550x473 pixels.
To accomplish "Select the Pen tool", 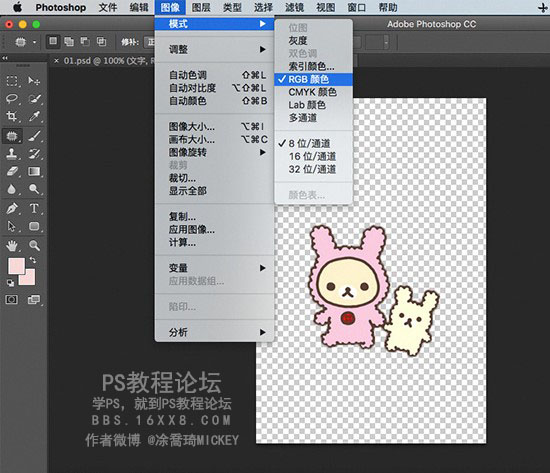I will (x=12, y=208).
